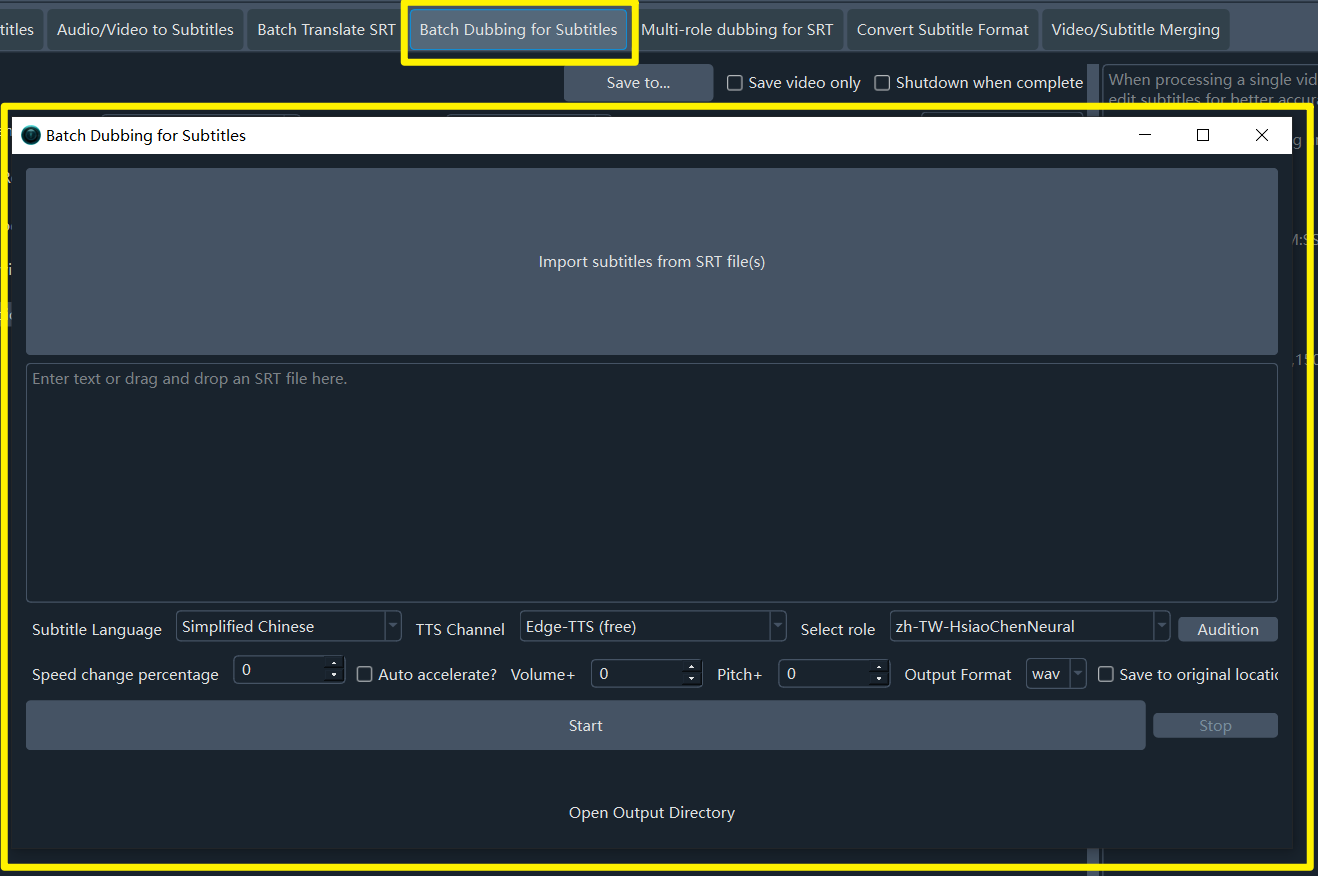
Task: Click the Start dubbing button
Action: [x=585, y=726]
